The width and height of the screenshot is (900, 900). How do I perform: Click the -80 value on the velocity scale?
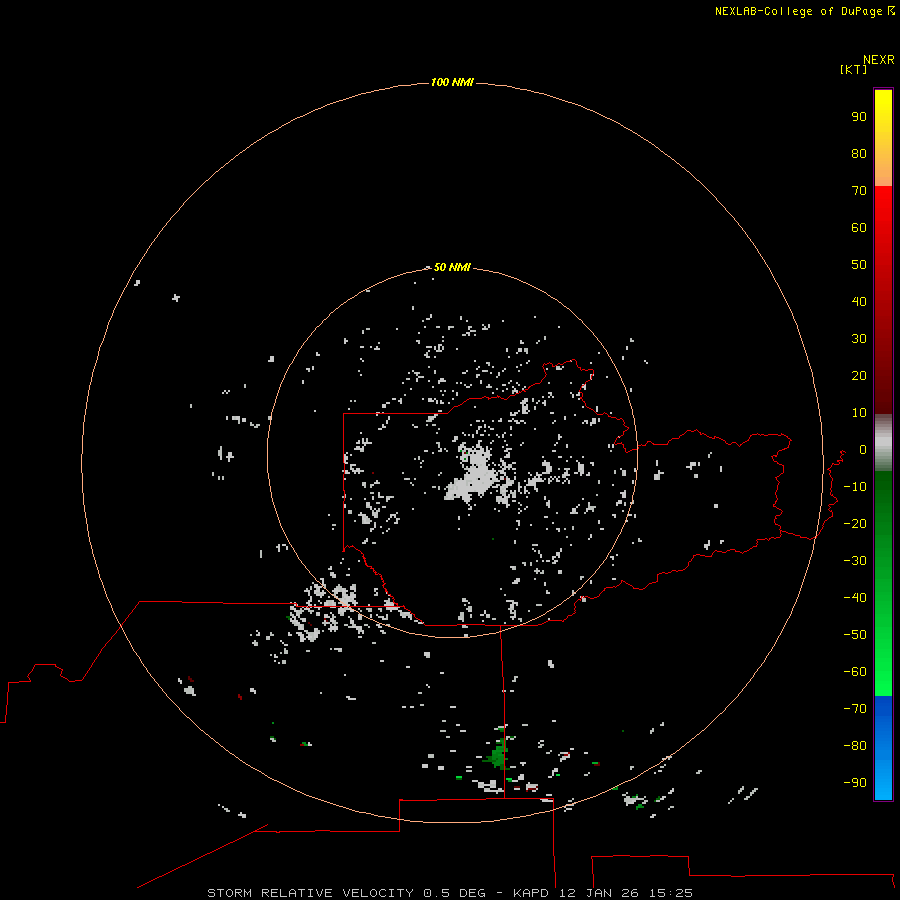pos(855,746)
